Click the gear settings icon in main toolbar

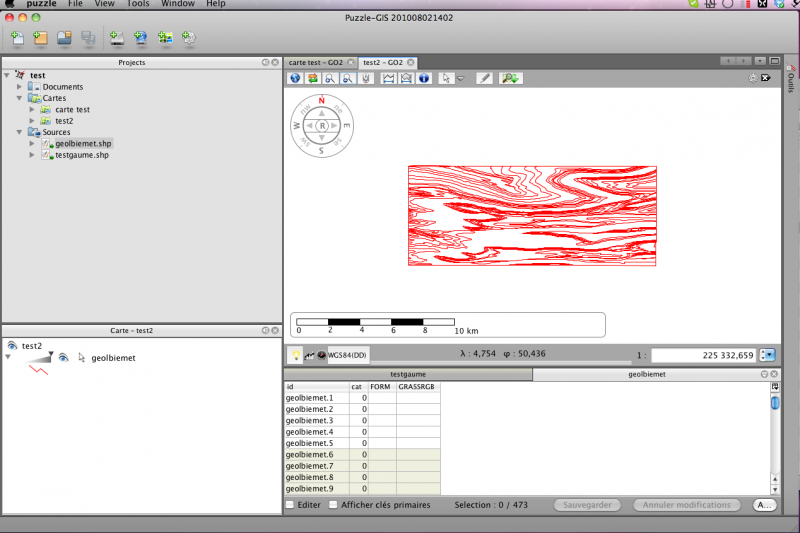pos(189,39)
